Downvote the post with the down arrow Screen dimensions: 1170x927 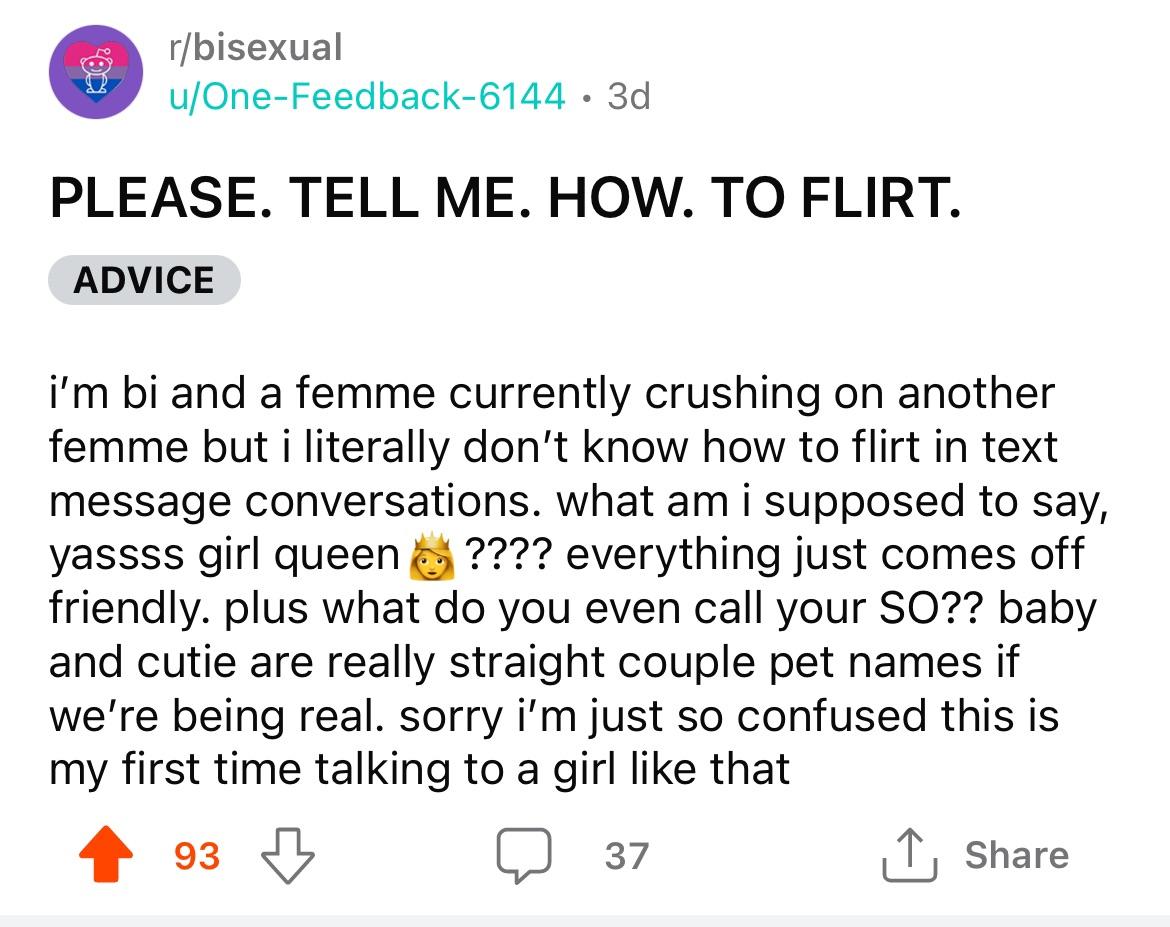(287, 856)
